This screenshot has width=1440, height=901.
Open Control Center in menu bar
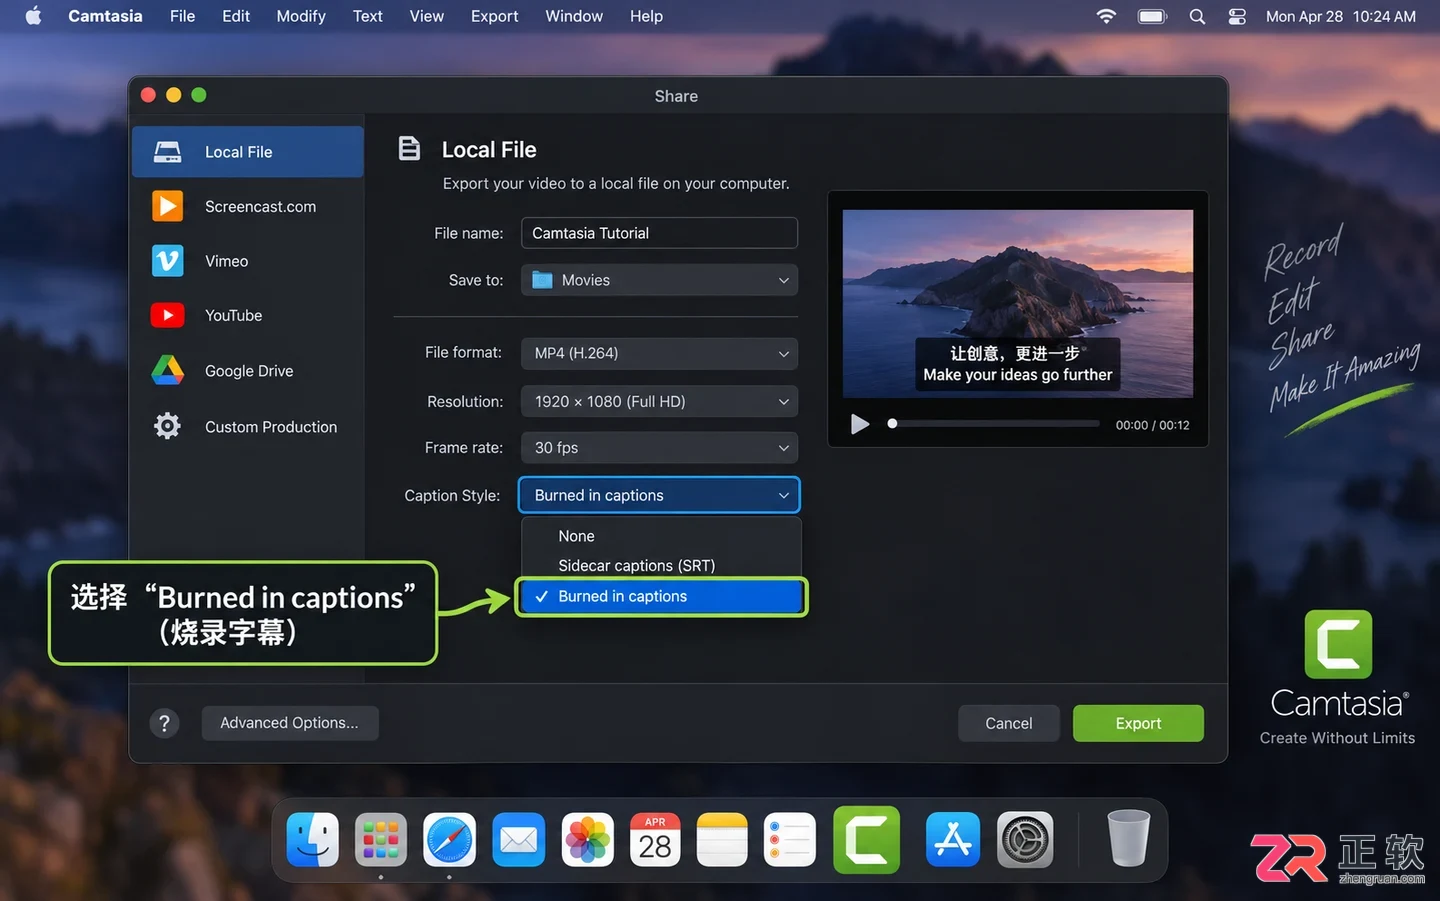coord(1237,16)
